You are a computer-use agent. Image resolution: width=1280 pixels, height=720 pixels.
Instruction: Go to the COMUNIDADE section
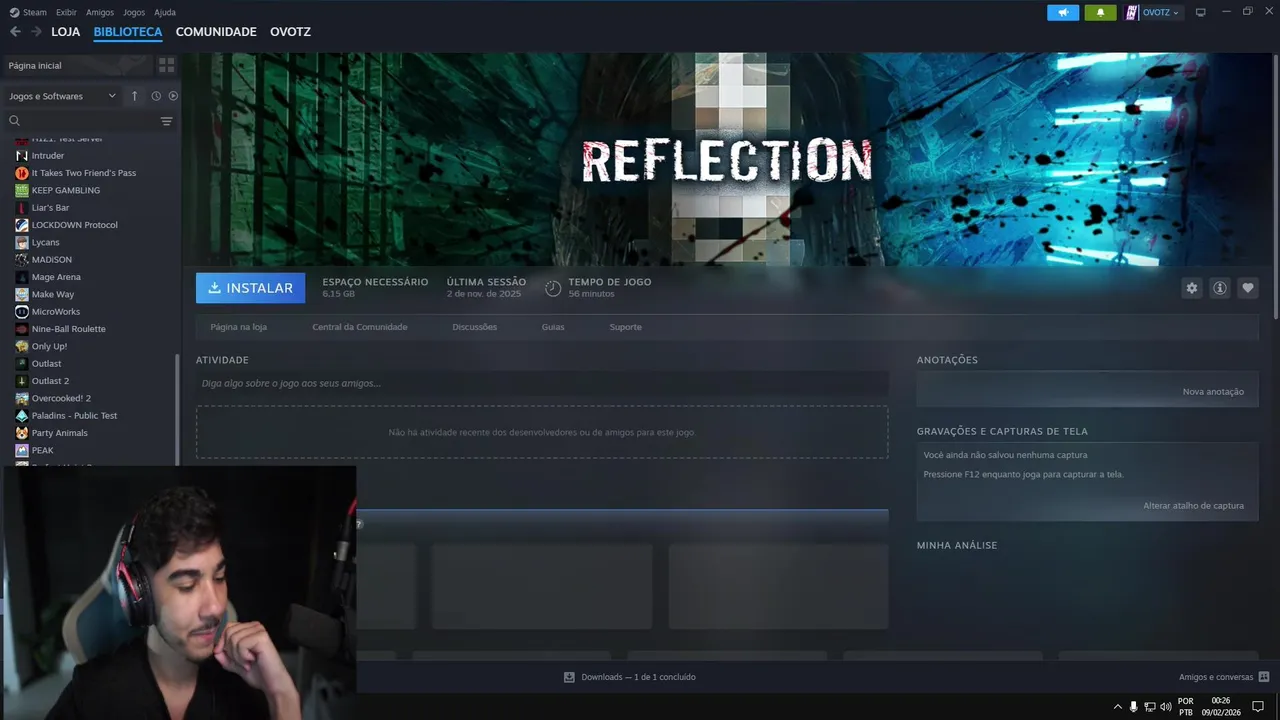coord(216,32)
